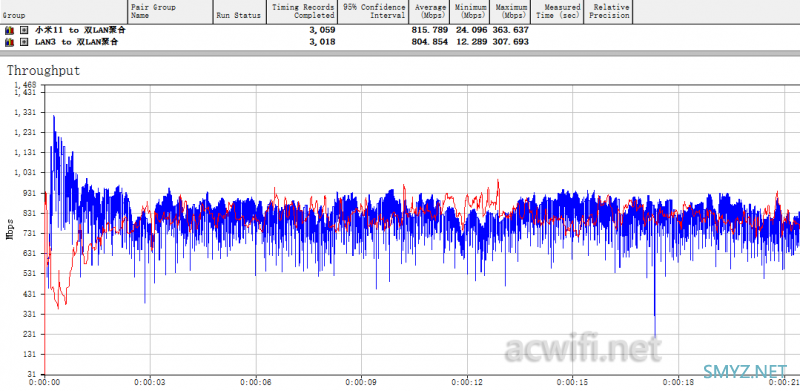Click the minimum value 24.096
The width and height of the screenshot is (800, 391).
coord(471,30)
